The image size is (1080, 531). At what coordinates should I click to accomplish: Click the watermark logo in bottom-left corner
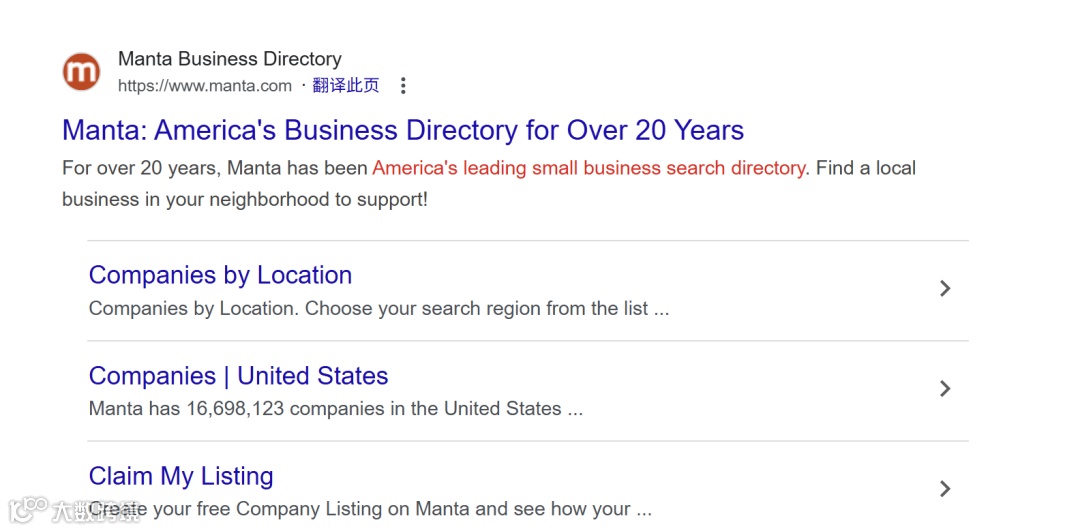coord(28,510)
